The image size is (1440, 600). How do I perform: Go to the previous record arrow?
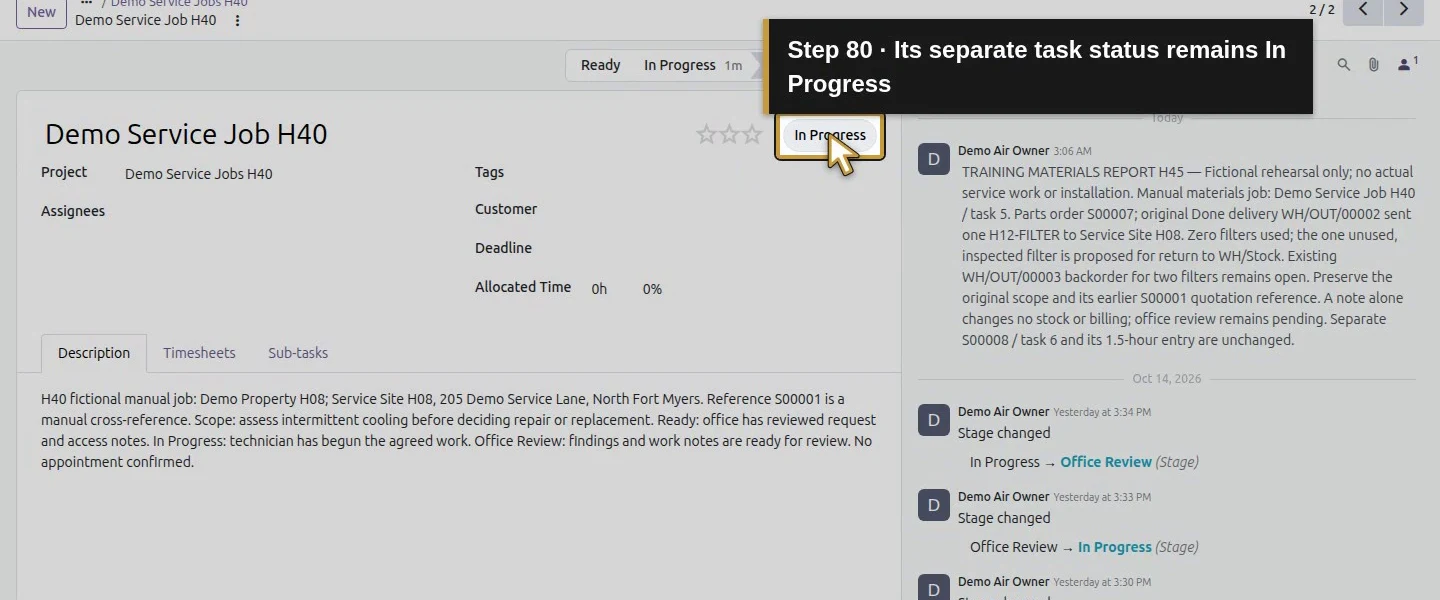coord(1363,10)
